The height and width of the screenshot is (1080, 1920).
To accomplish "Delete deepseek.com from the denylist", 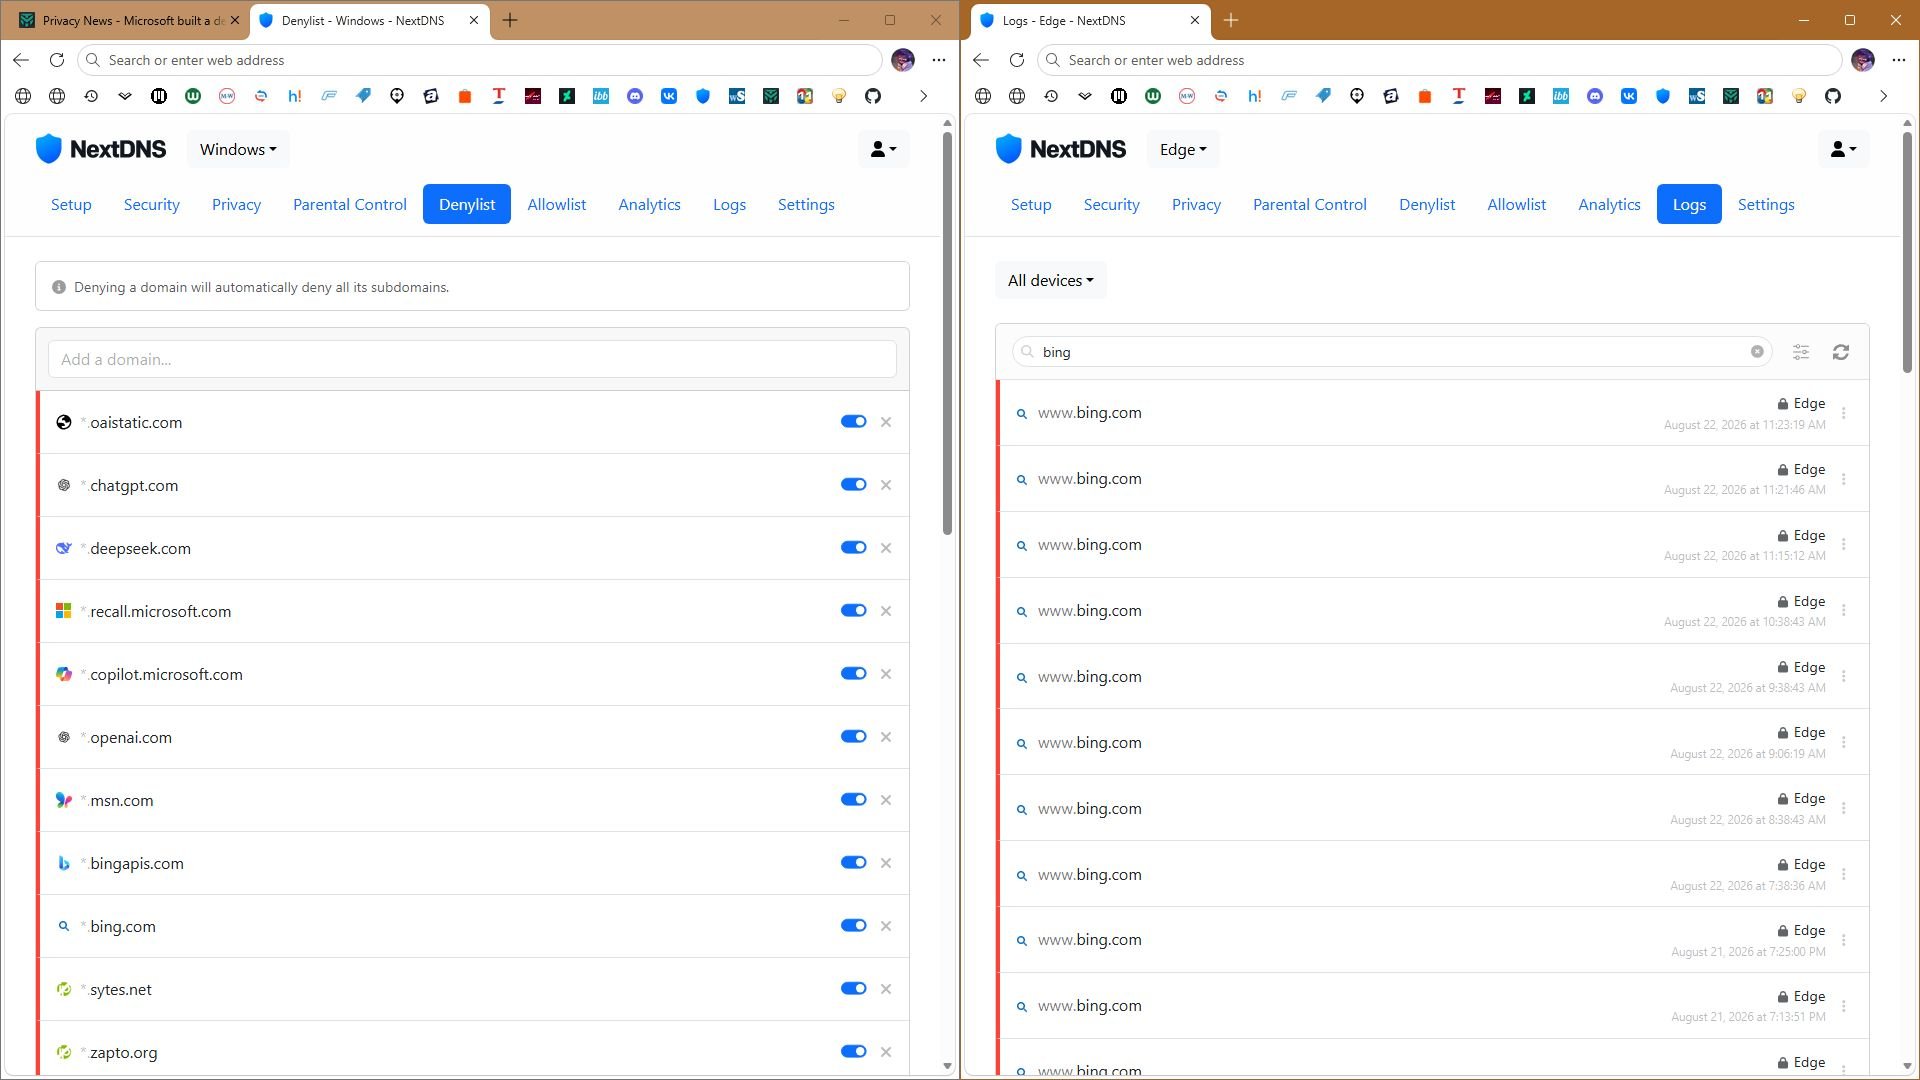I will (x=886, y=548).
